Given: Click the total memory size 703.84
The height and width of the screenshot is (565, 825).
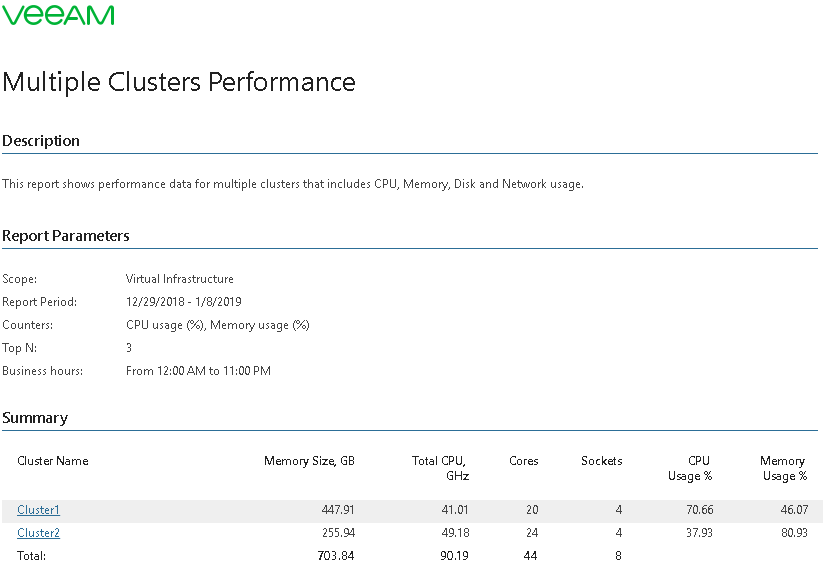Looking at the screenshot, I should click(x=336, y=556).
